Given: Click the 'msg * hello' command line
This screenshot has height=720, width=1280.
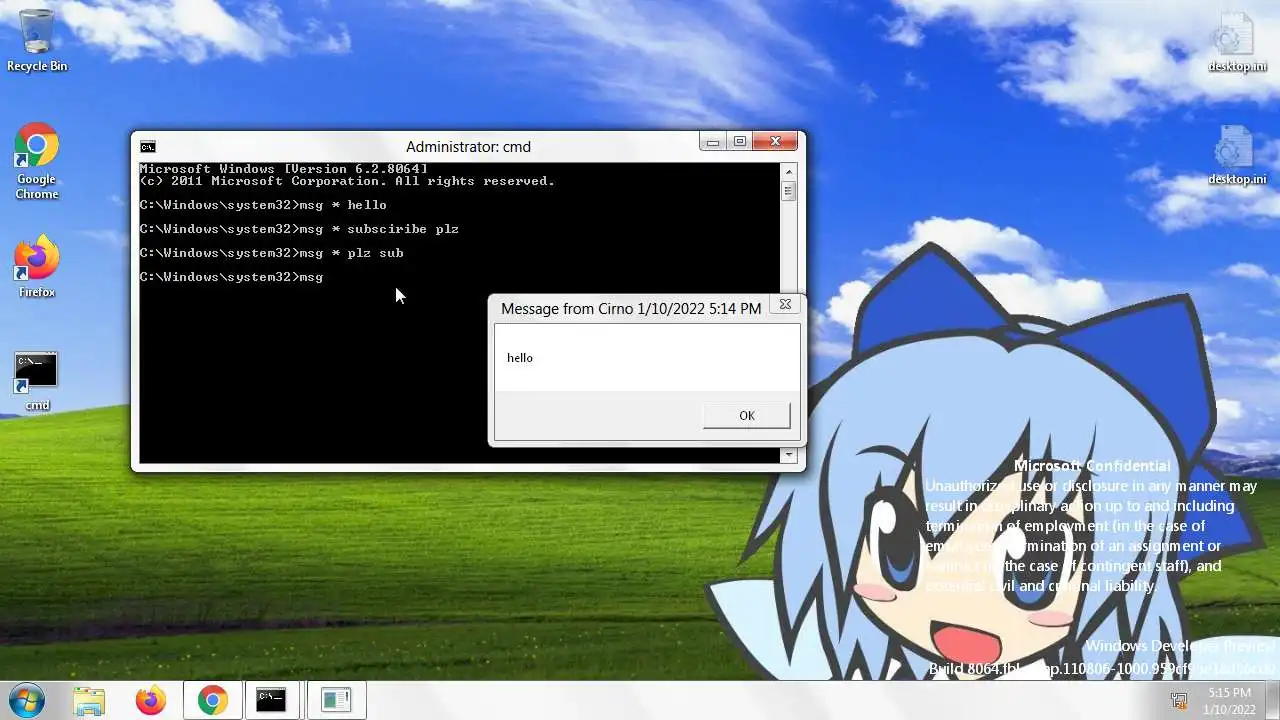Looking at the screenshot, I should pyautogui.click(x=263, y=205).
